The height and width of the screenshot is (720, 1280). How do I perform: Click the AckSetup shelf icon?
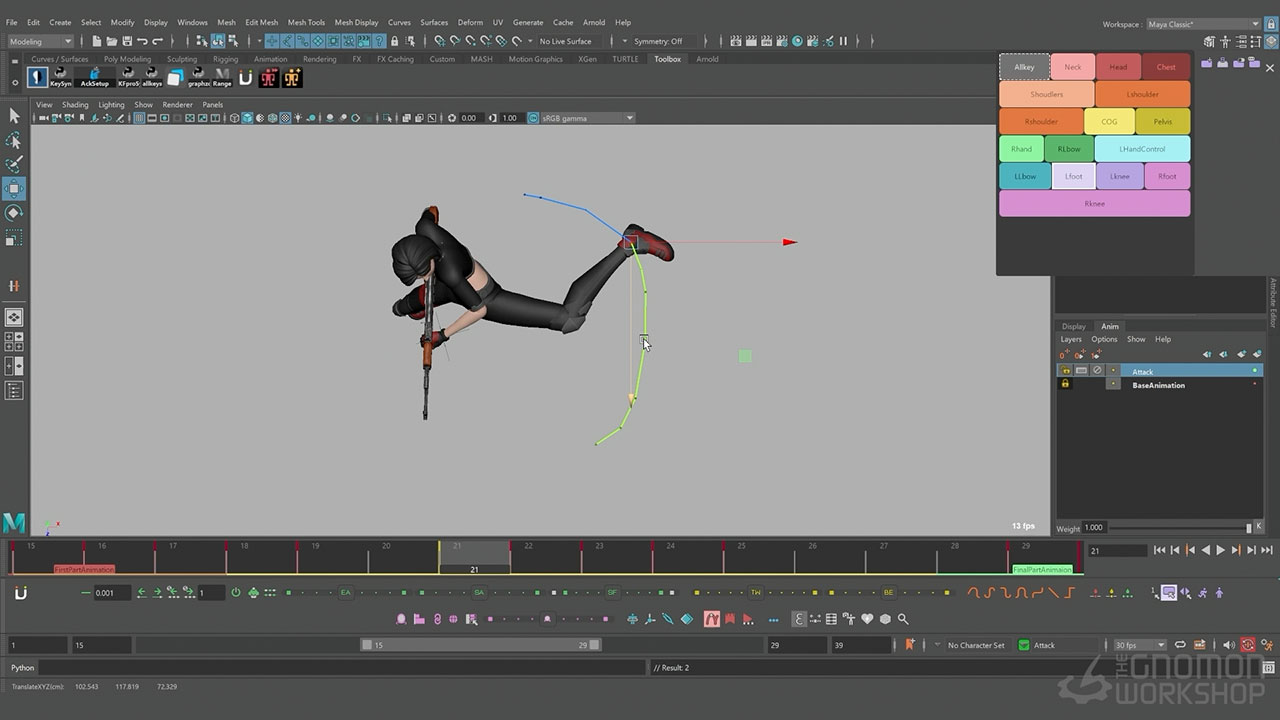pyautogui.click(x=94, y=77)
